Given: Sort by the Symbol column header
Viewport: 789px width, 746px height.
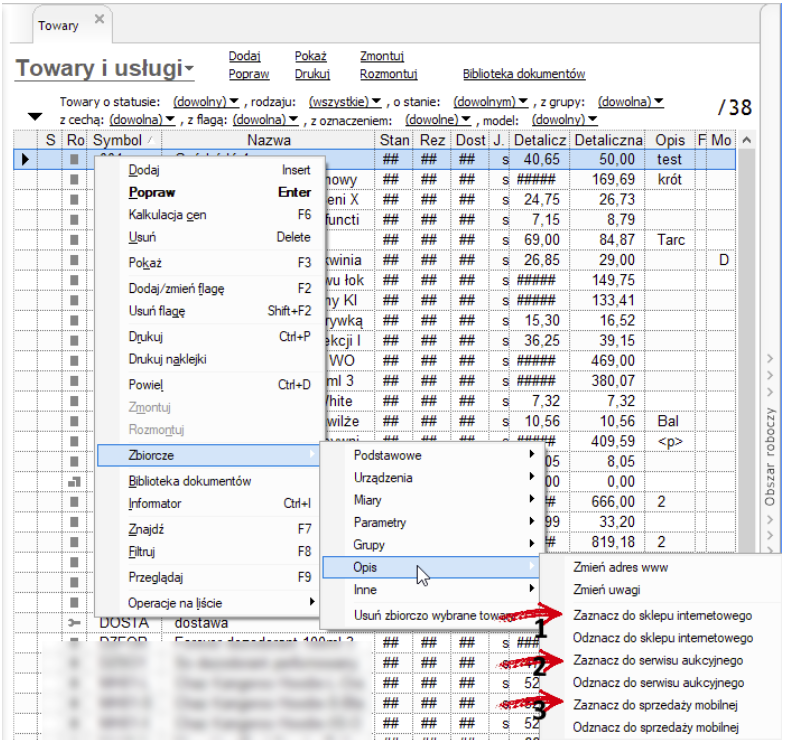Looking at the screenshot, I should point(124,140).
